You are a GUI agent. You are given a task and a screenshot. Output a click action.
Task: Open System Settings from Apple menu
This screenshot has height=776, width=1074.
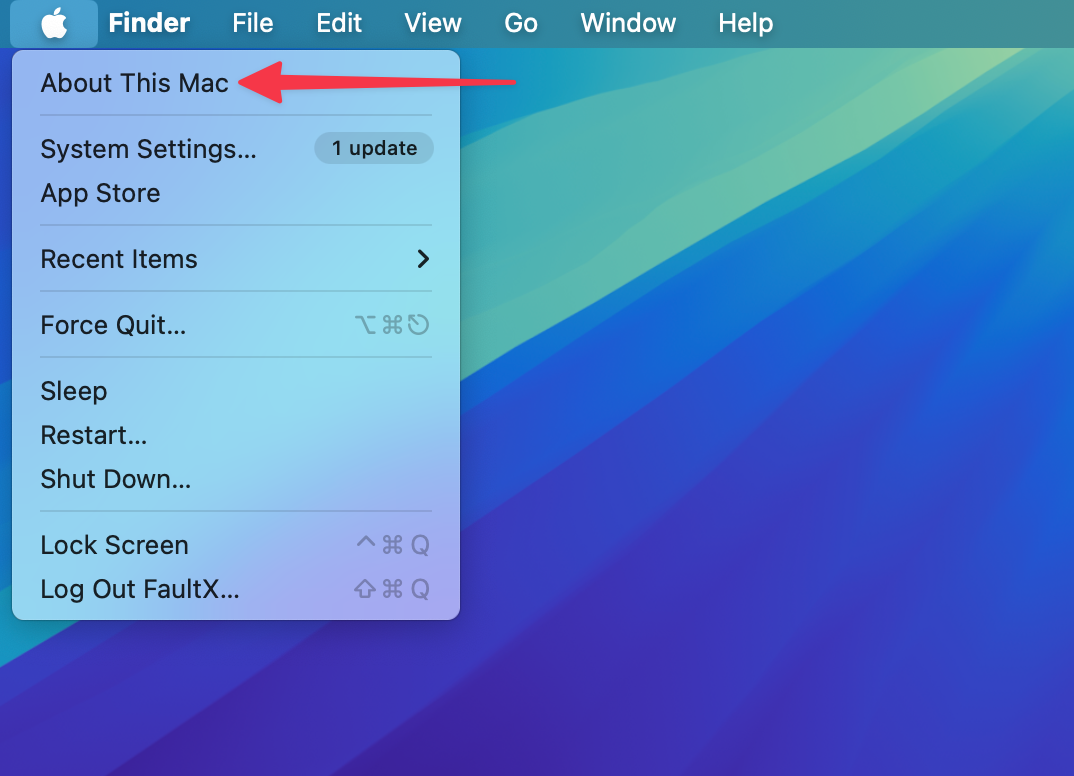point(148,149)
